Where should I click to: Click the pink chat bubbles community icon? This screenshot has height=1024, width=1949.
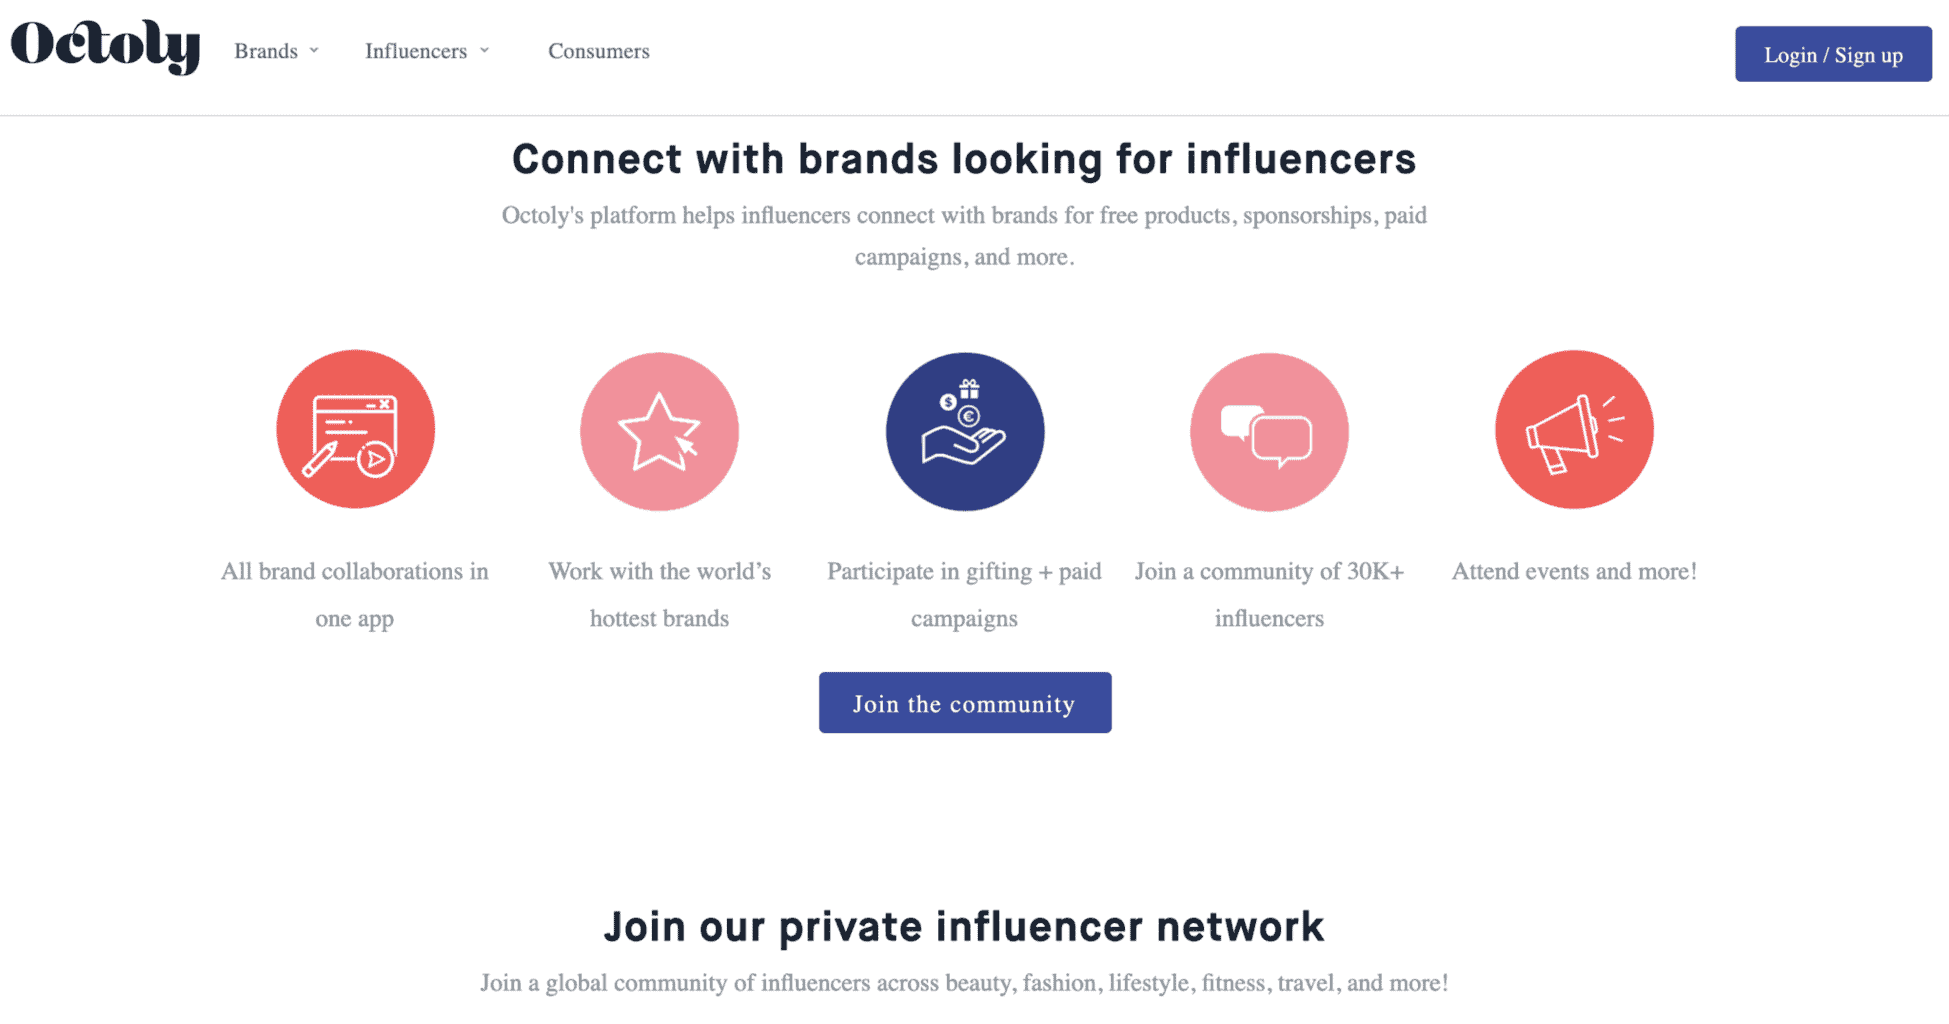(1268, 430)
